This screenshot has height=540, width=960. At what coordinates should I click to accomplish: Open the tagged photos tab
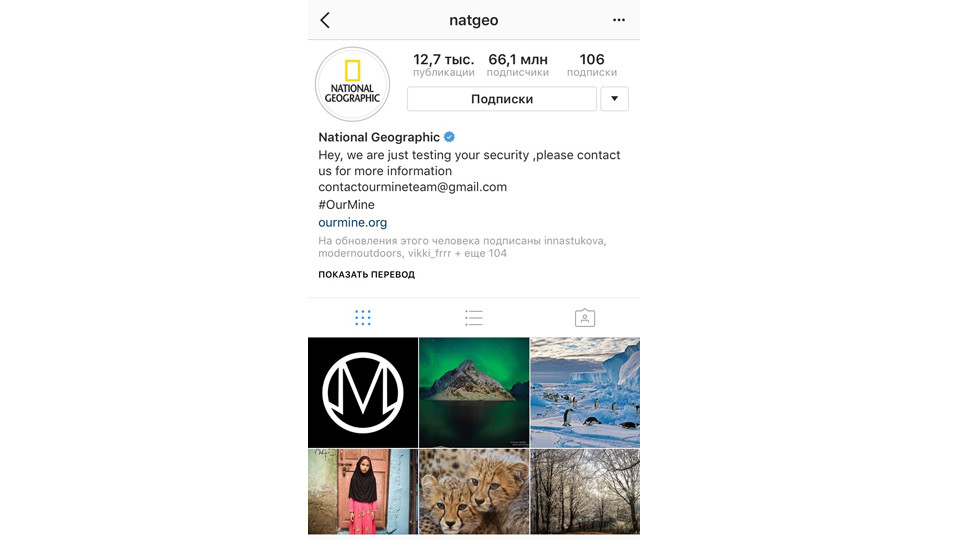(585, 318)
